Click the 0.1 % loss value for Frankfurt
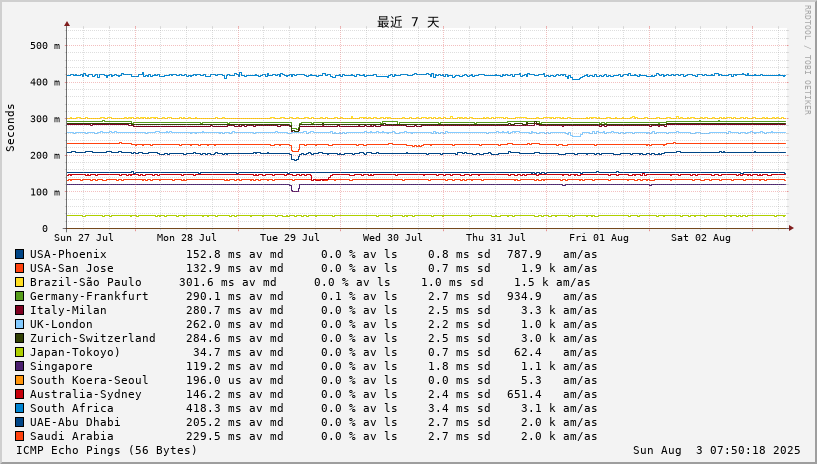 (x=338, y=297)
